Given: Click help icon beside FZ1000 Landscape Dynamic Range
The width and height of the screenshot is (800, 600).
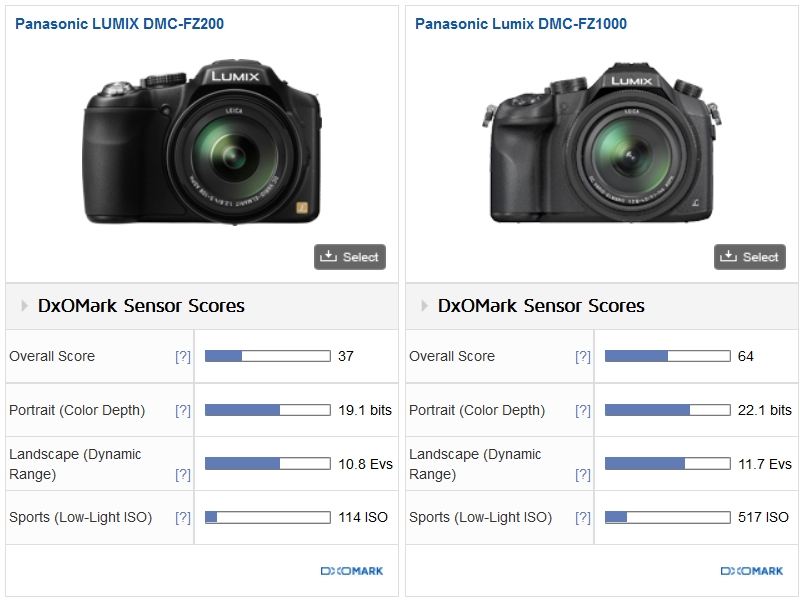Looking at the screenshot, I should click(583, 474).
